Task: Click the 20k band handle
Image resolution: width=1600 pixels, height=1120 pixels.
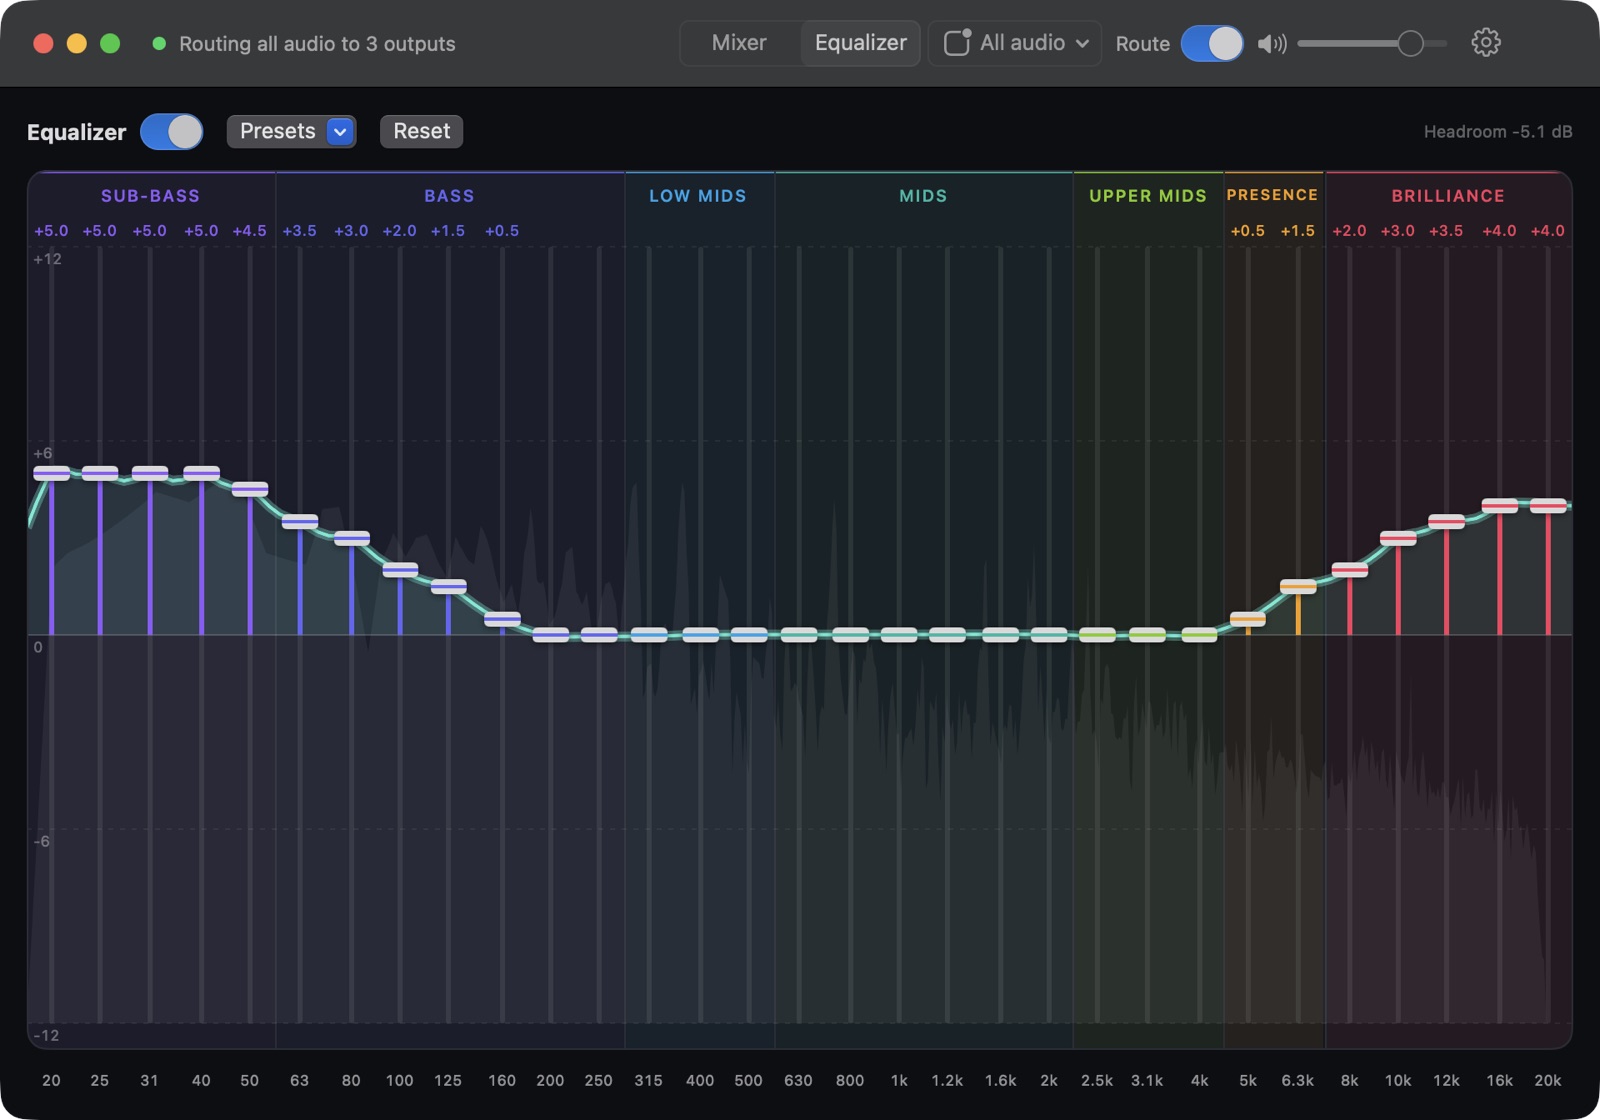Action: pos(1548,505)
